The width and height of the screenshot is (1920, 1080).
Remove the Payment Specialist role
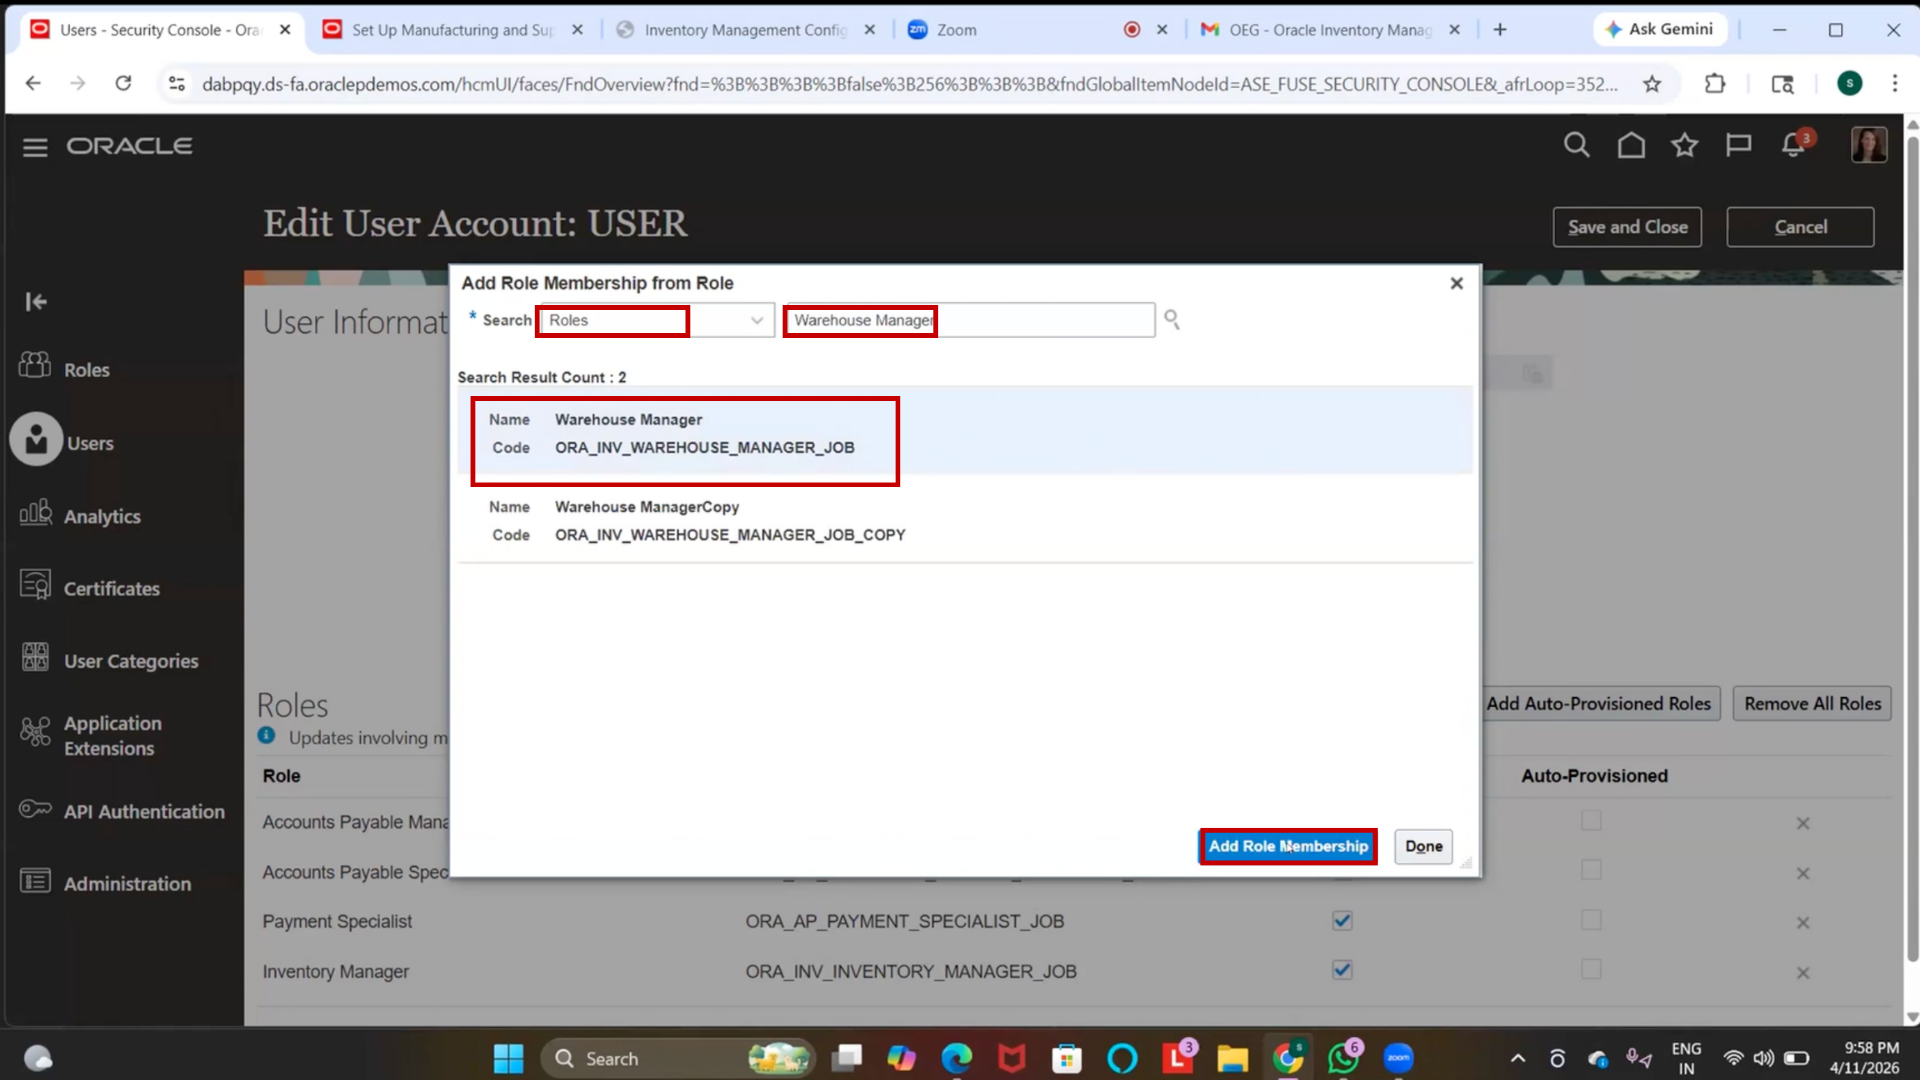(x=1802, y=923)
